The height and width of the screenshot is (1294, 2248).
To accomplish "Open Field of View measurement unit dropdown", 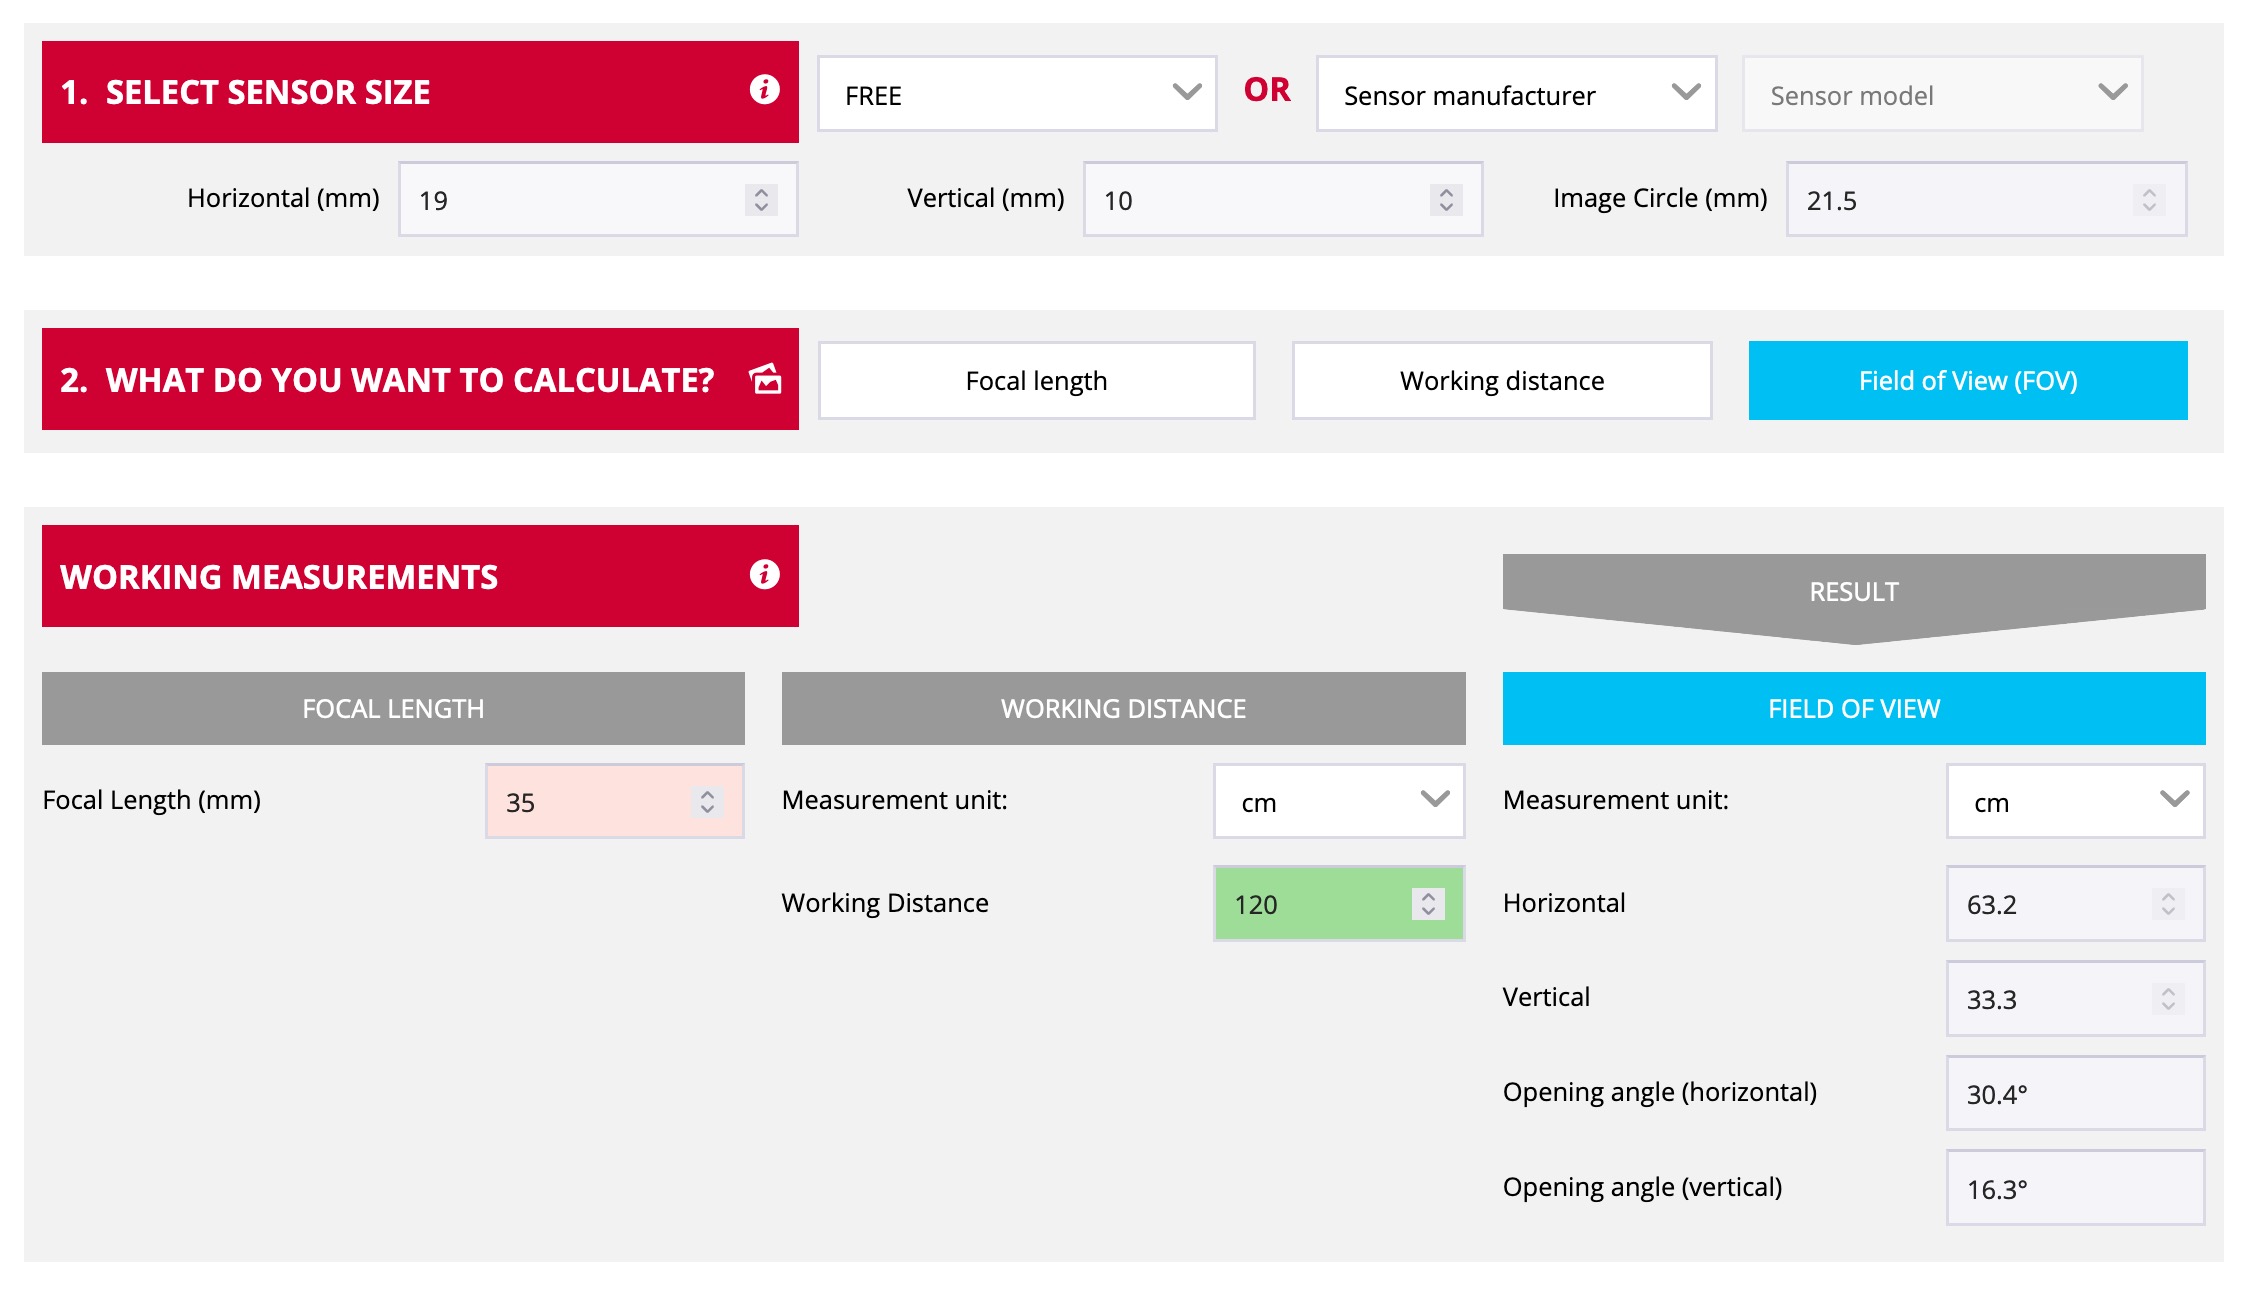I will click(2075, 801).
